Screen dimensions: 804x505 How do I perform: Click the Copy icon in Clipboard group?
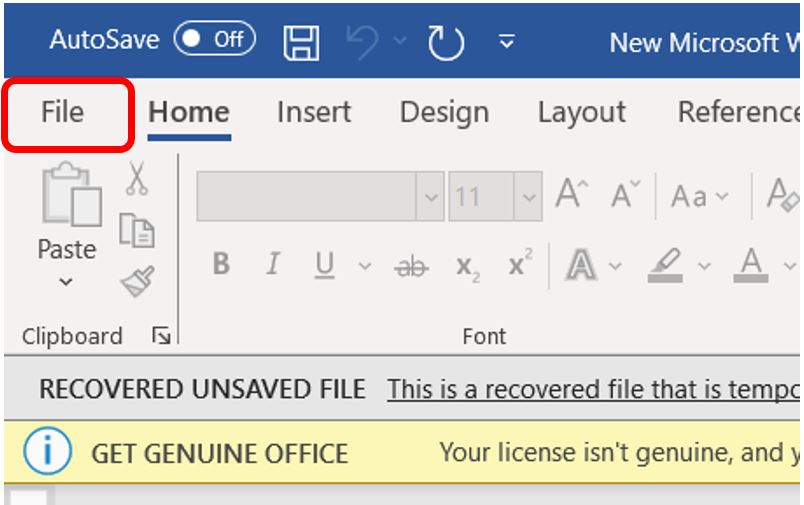click(137, 231)
